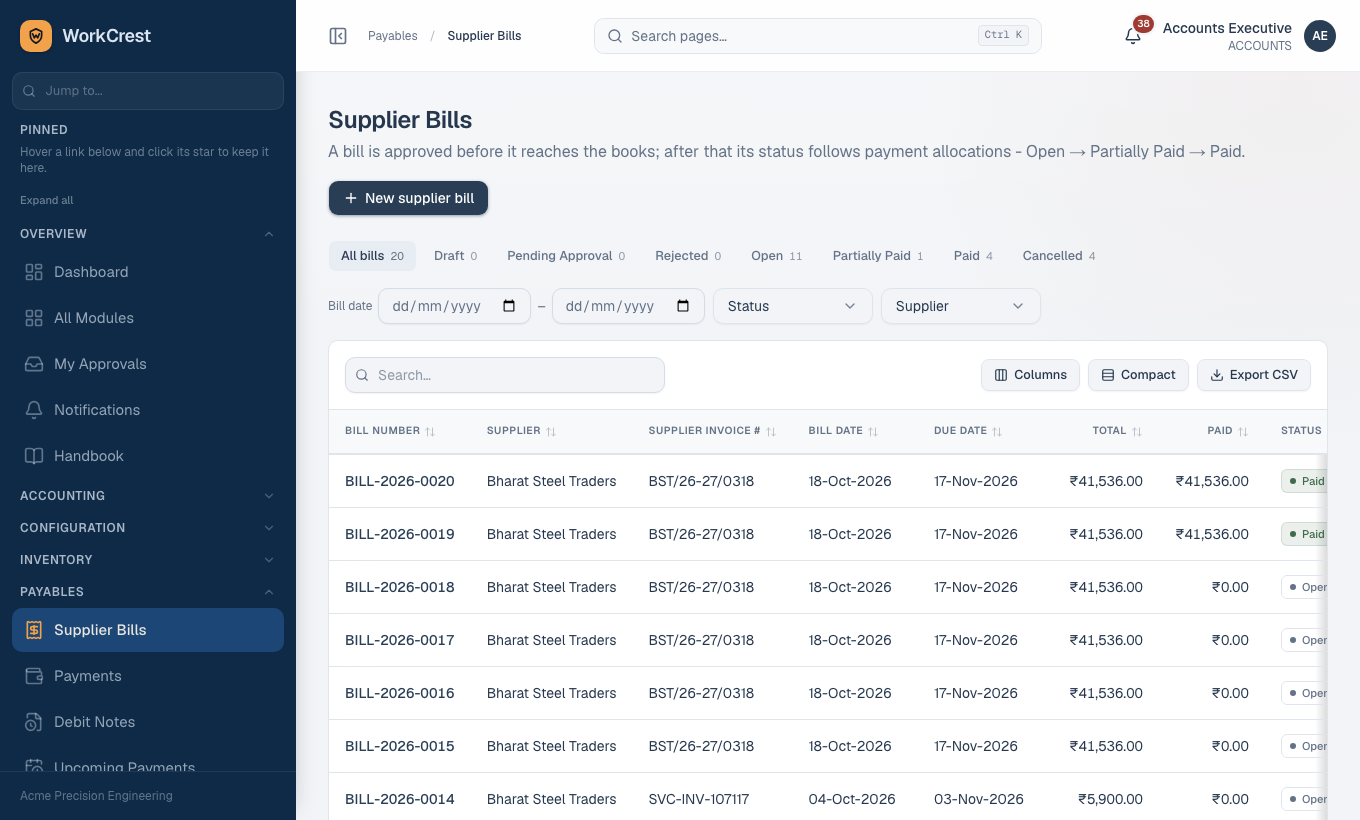This screenshot has width=1360, height=820.
Task: Click the Notifications bell icon in sidebar
Action: pos(34,410)
